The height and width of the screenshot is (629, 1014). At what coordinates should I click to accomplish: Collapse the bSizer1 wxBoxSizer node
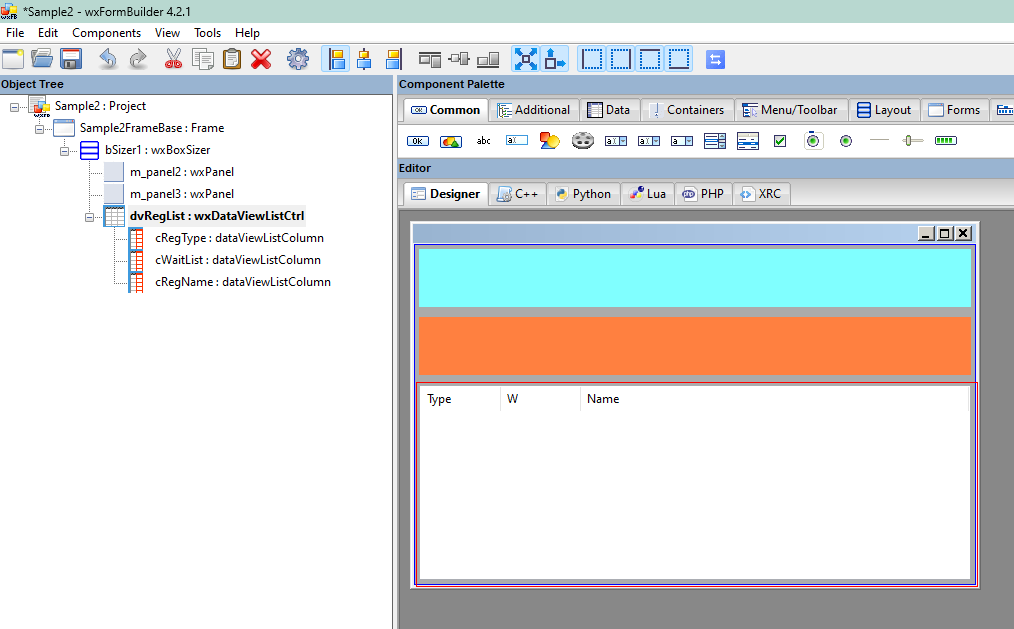pyautogui.click(x=64, y=150)
